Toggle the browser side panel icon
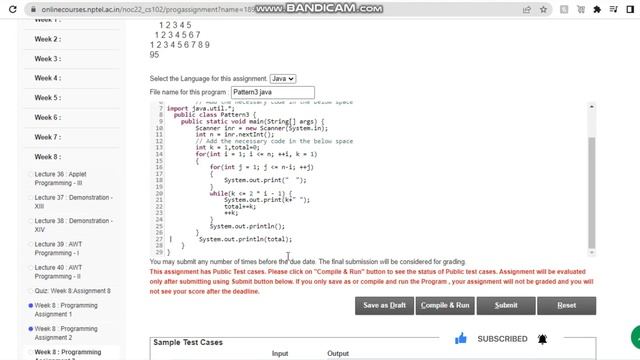640x360 pixels. (630, 9)
